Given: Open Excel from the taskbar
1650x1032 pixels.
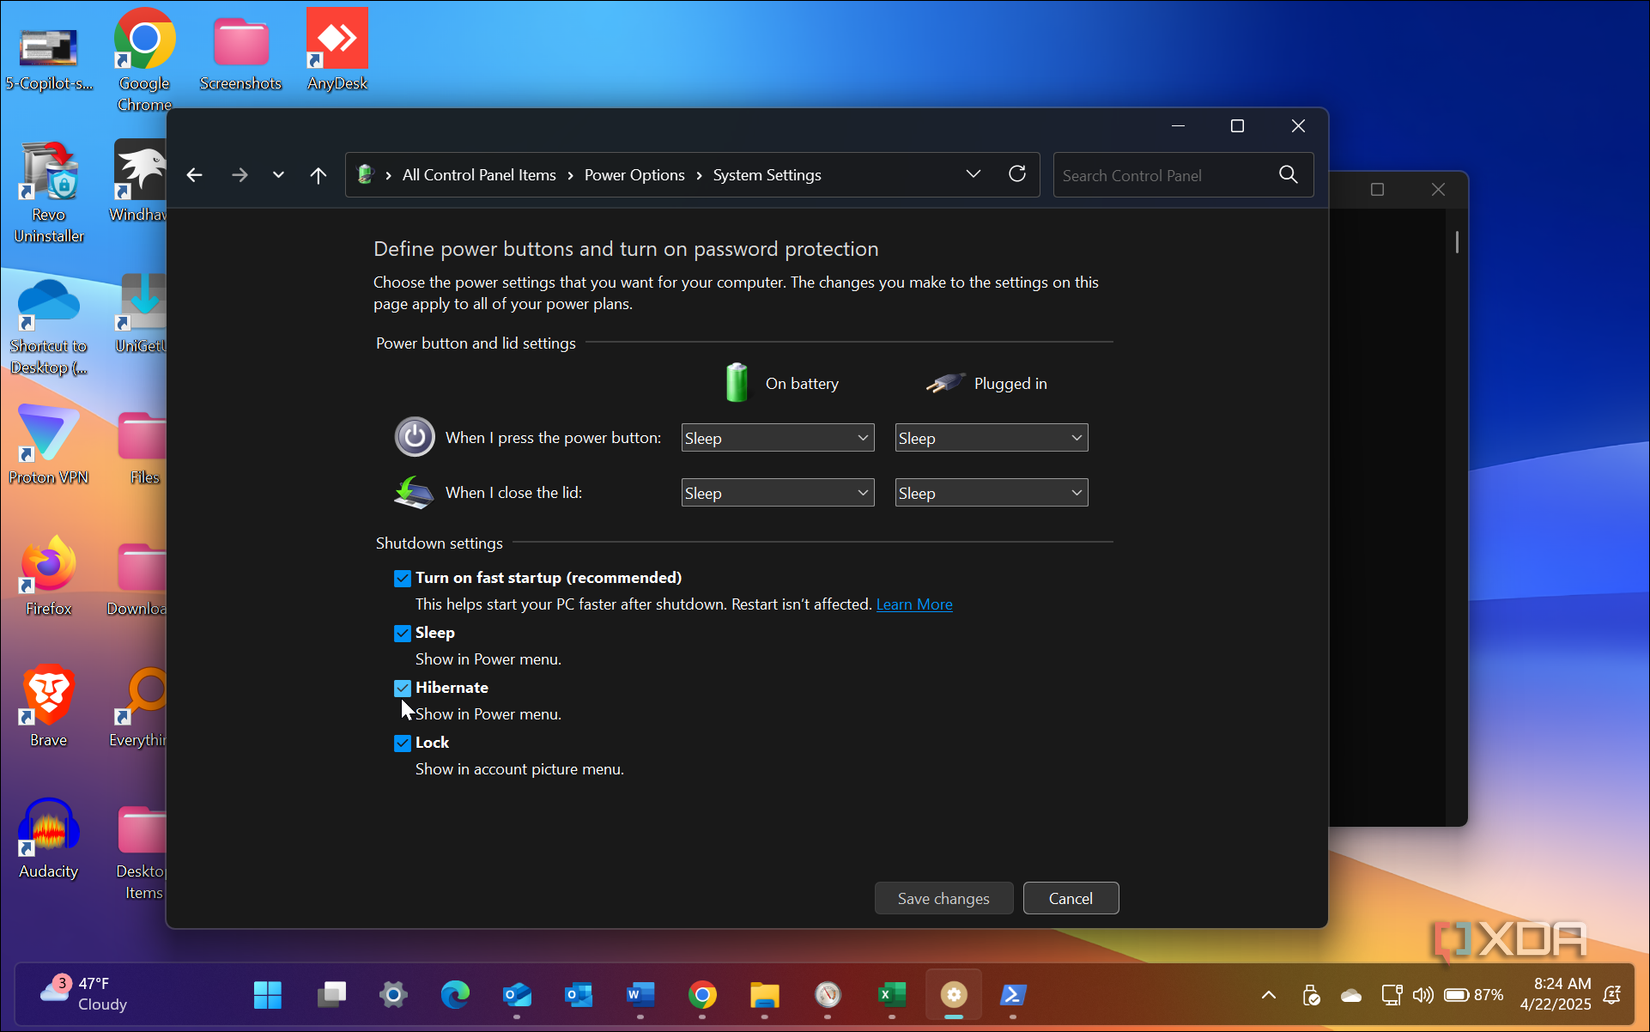Looking at the screenshot, I should coord(890,995).
